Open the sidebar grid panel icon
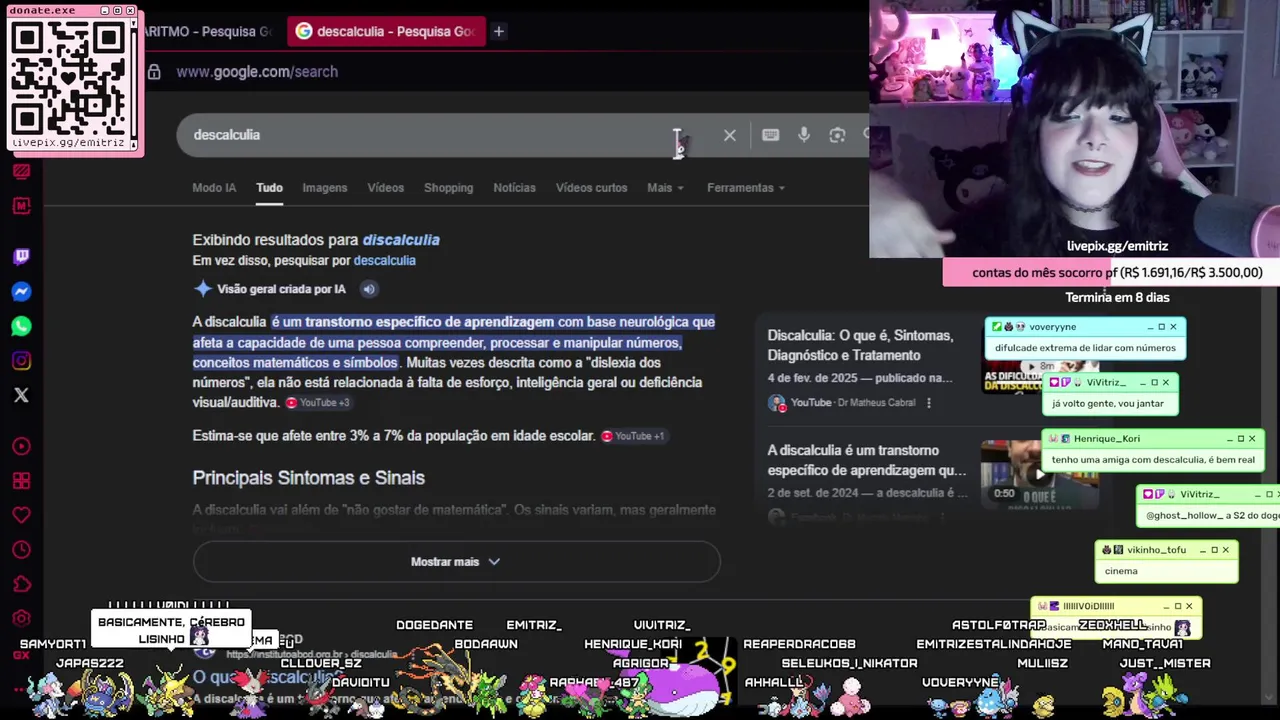This screenshot has height=720, width=1280. [x=21, y=481]
